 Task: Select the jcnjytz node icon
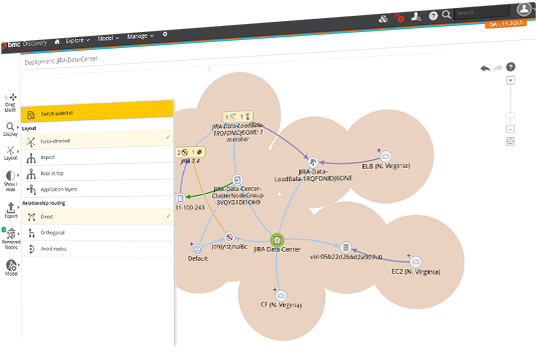tap(229, 237)
